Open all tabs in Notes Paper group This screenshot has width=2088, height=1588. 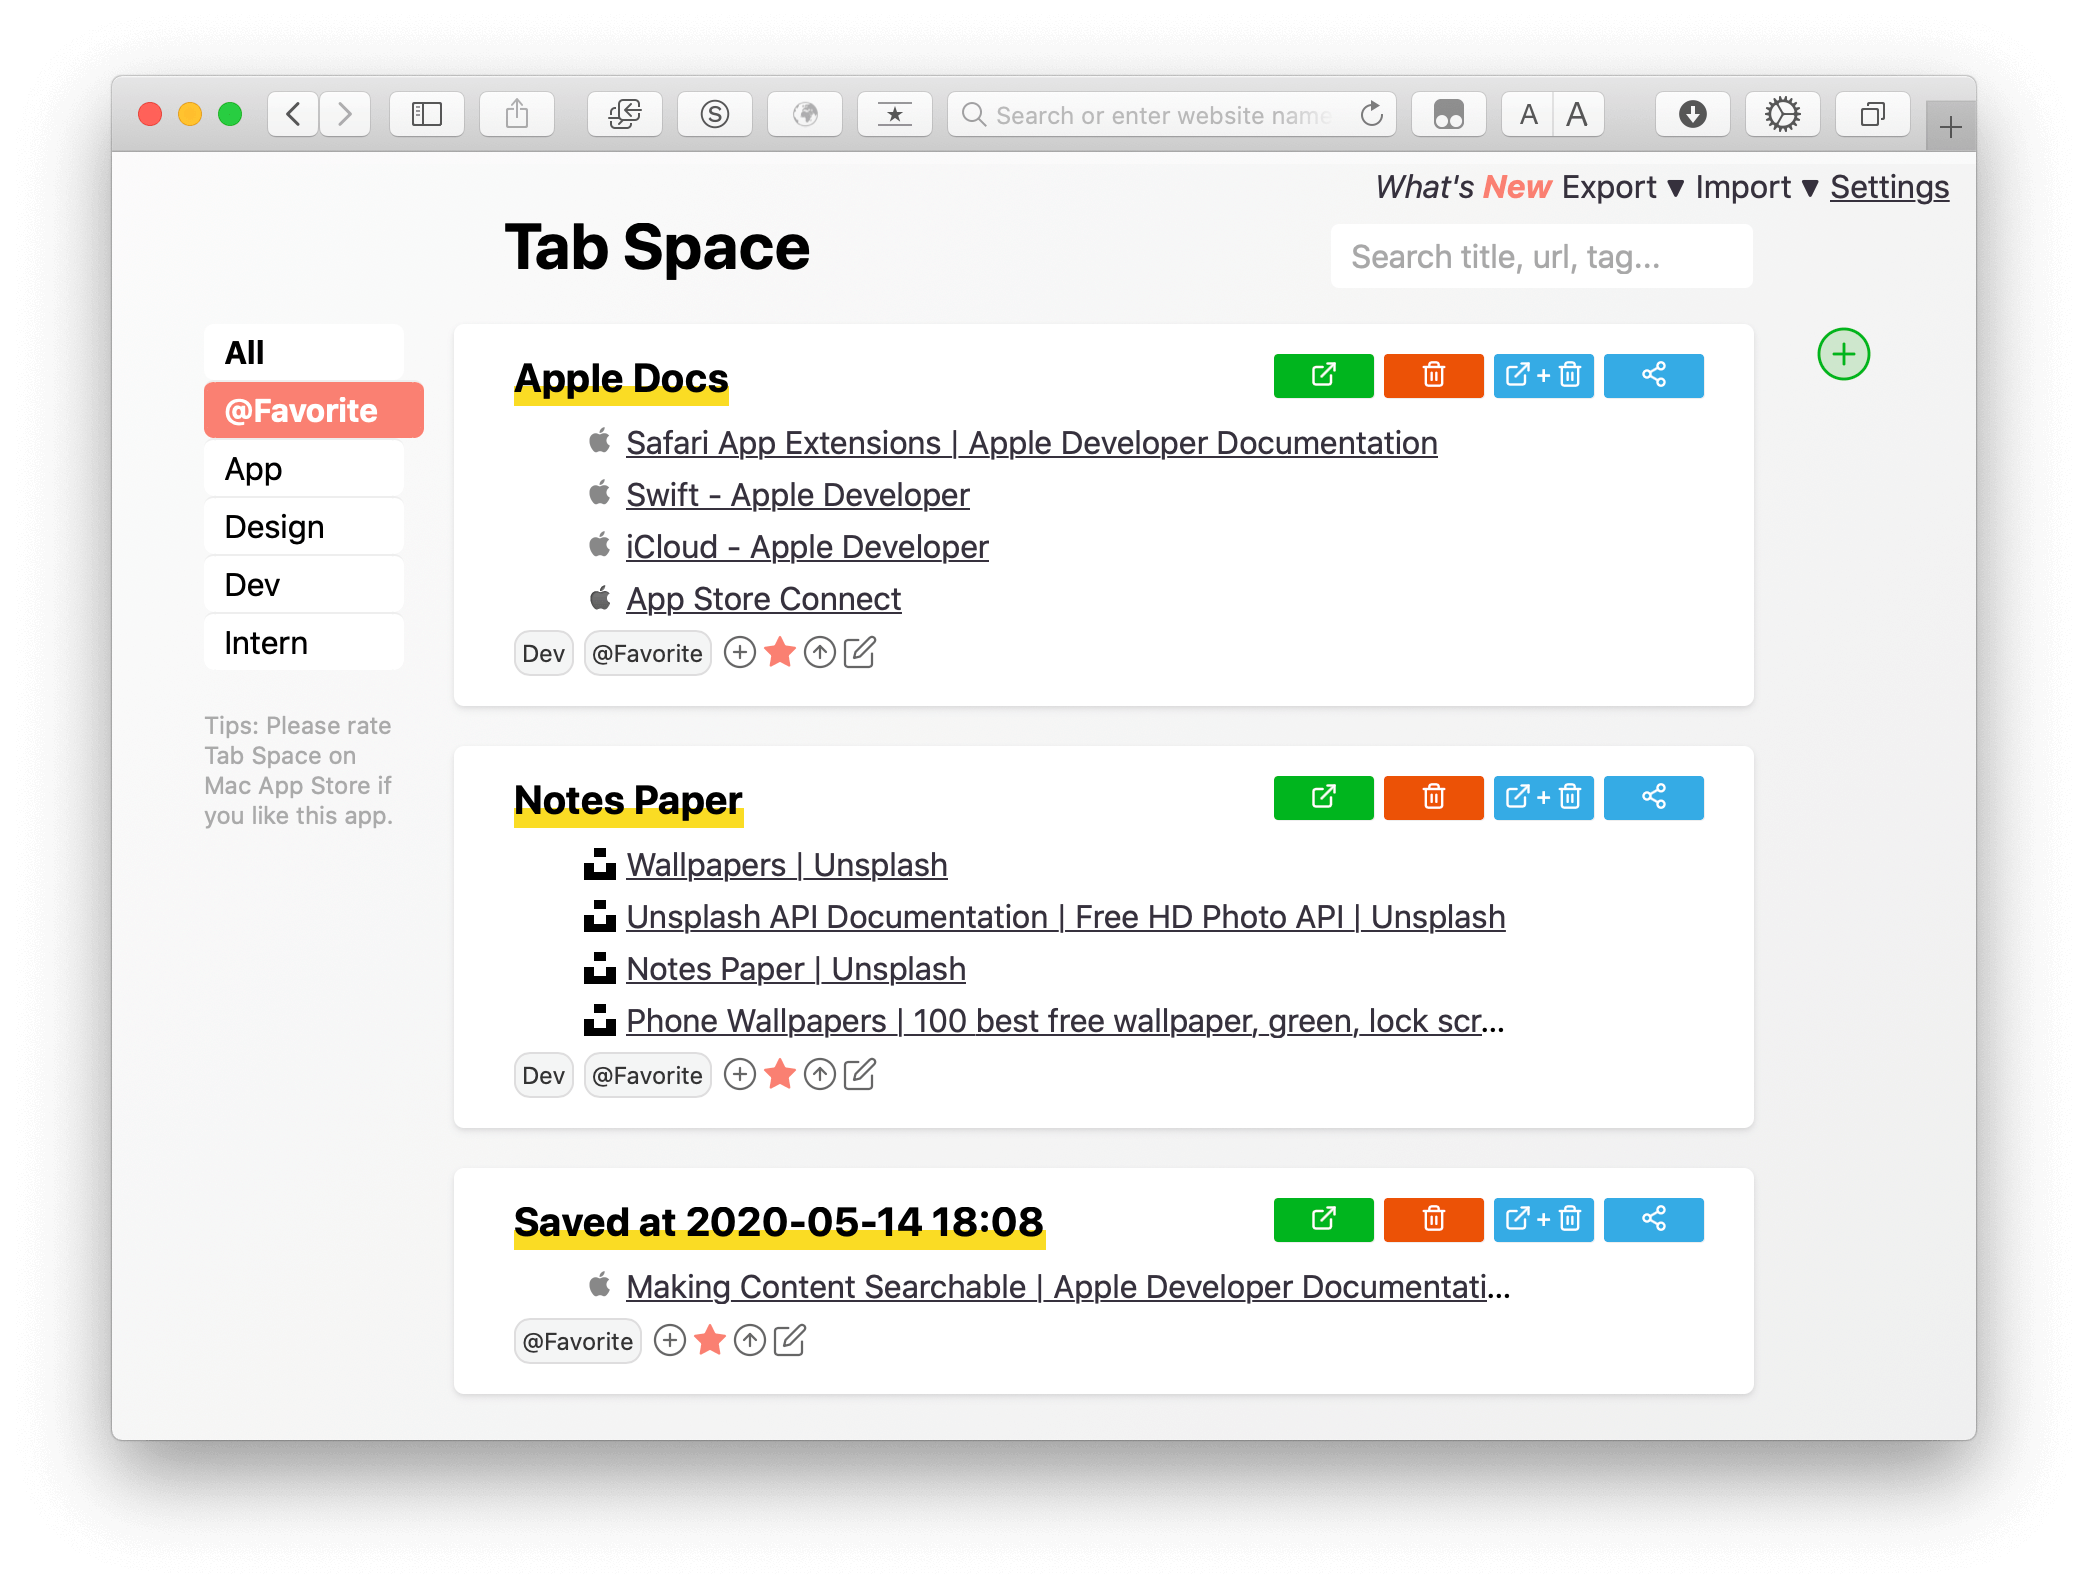tap(1323, 798)
